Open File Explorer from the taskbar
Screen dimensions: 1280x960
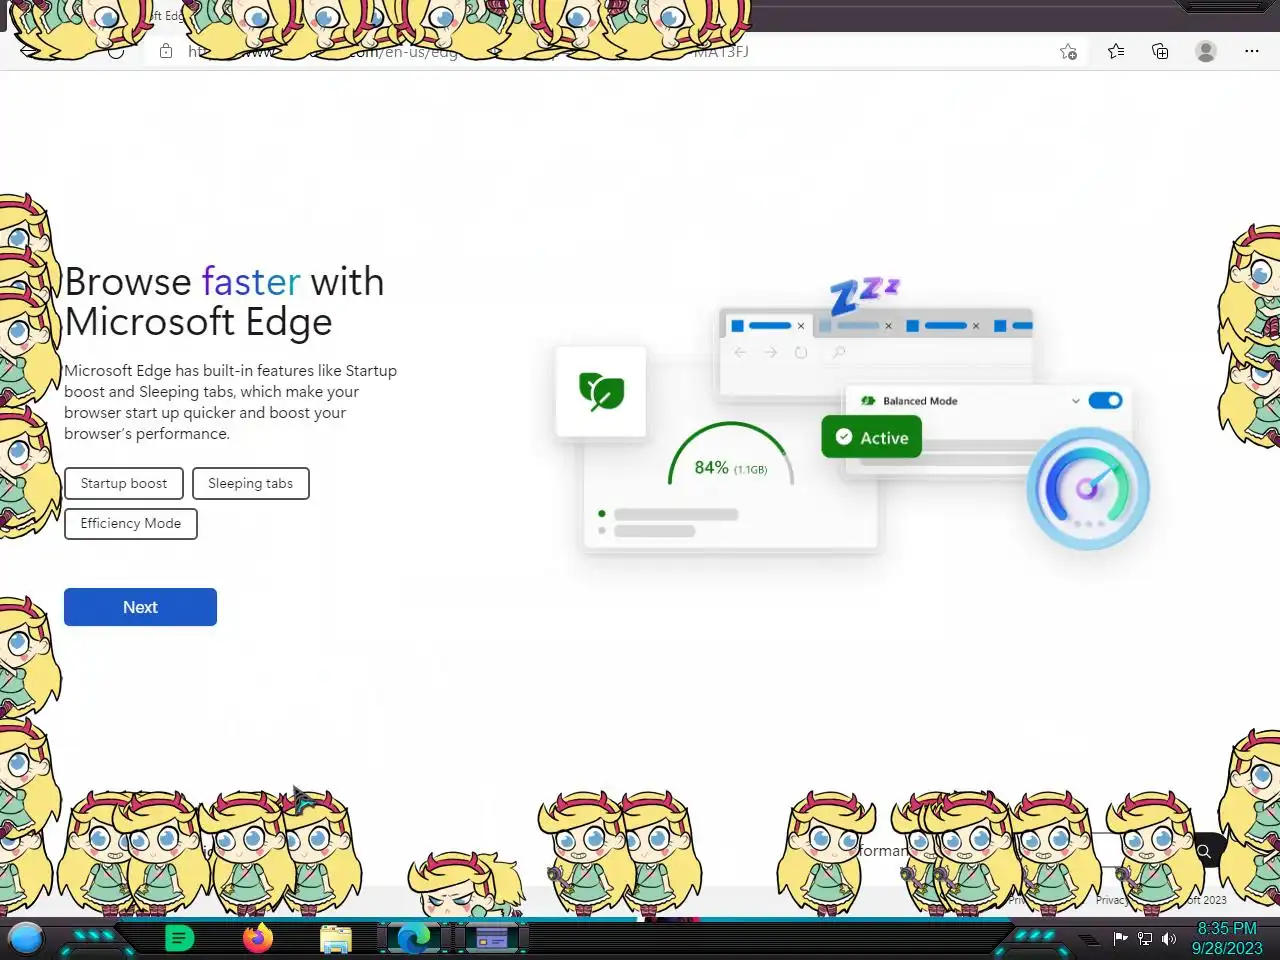(x=336, y=939)
